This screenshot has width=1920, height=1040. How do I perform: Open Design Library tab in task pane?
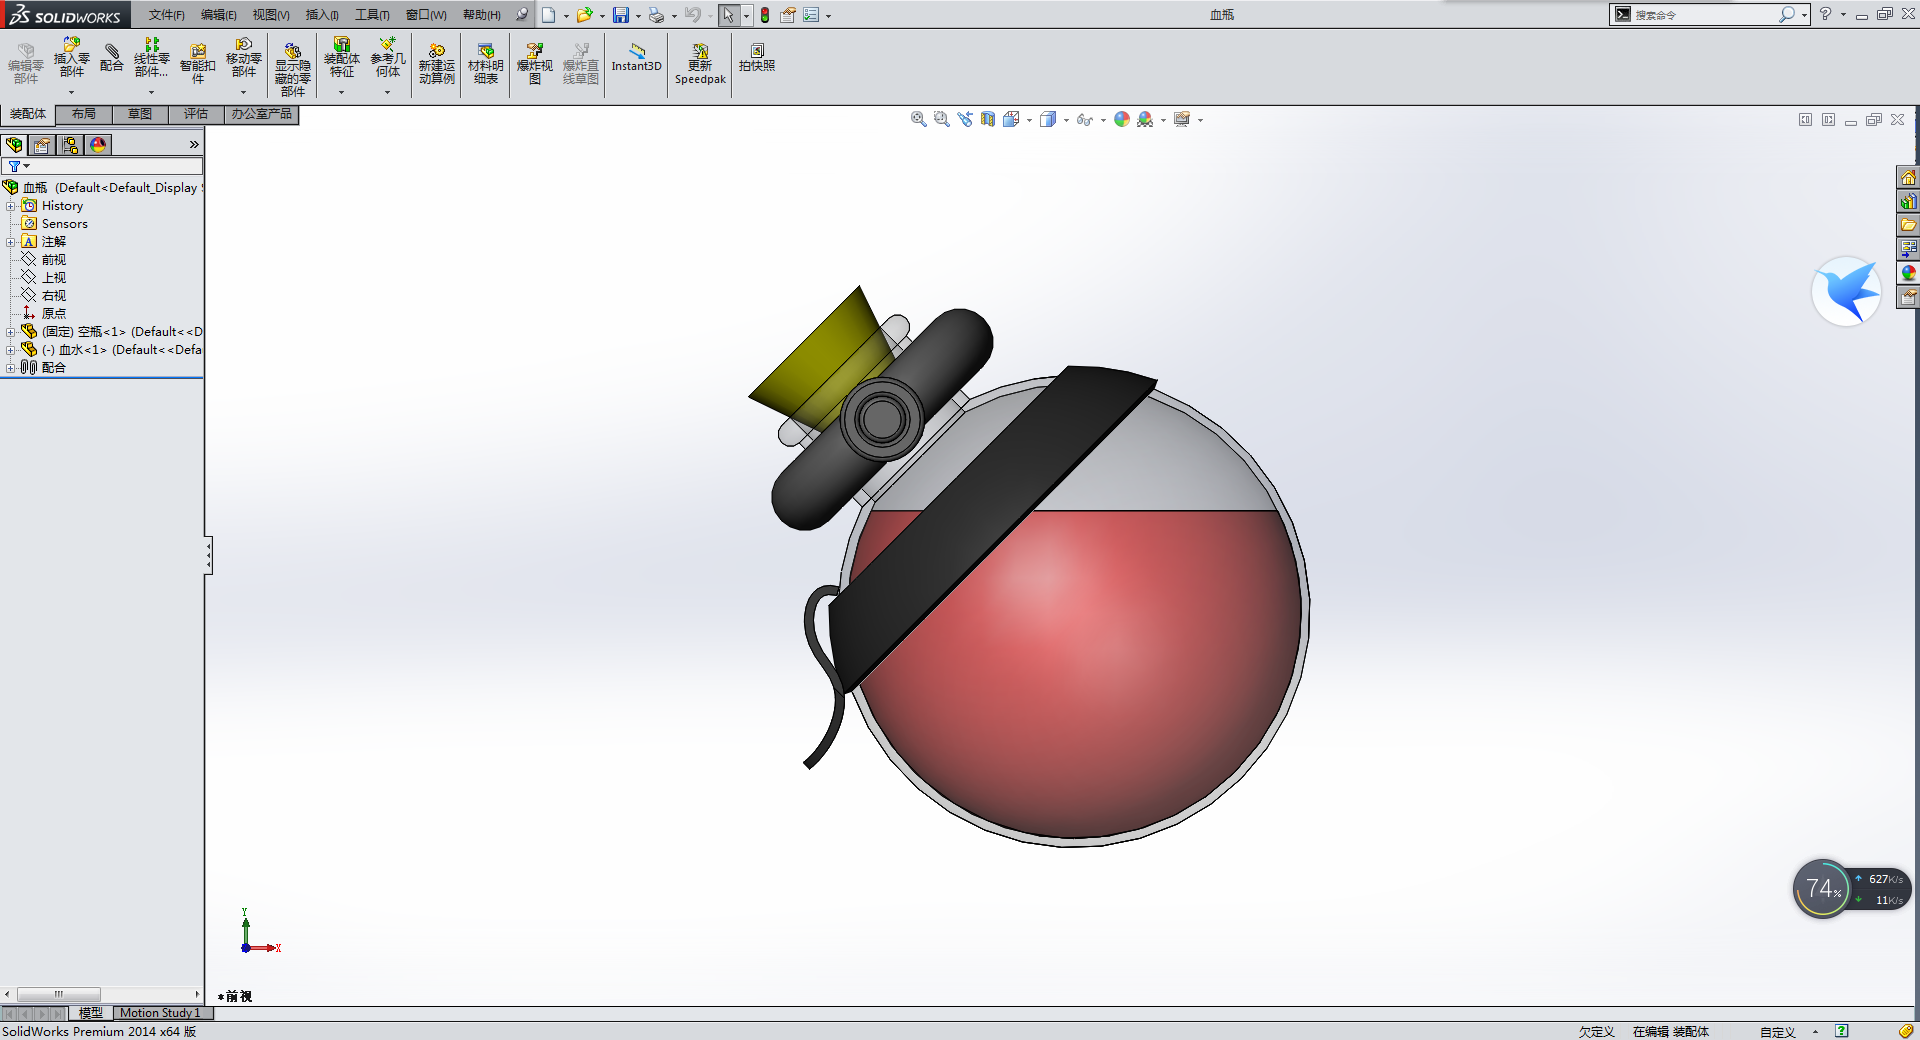click(1908, 201)
